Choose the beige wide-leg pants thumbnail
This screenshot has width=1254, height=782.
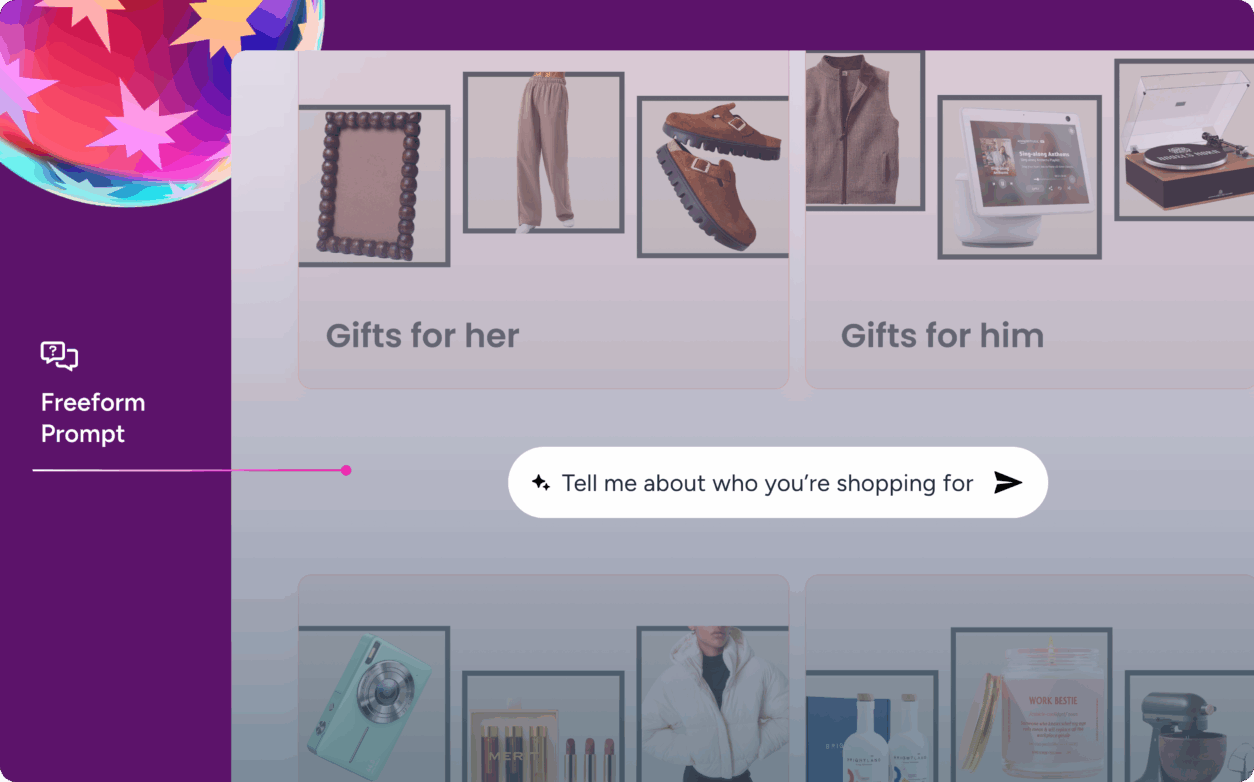coord(544,152)
